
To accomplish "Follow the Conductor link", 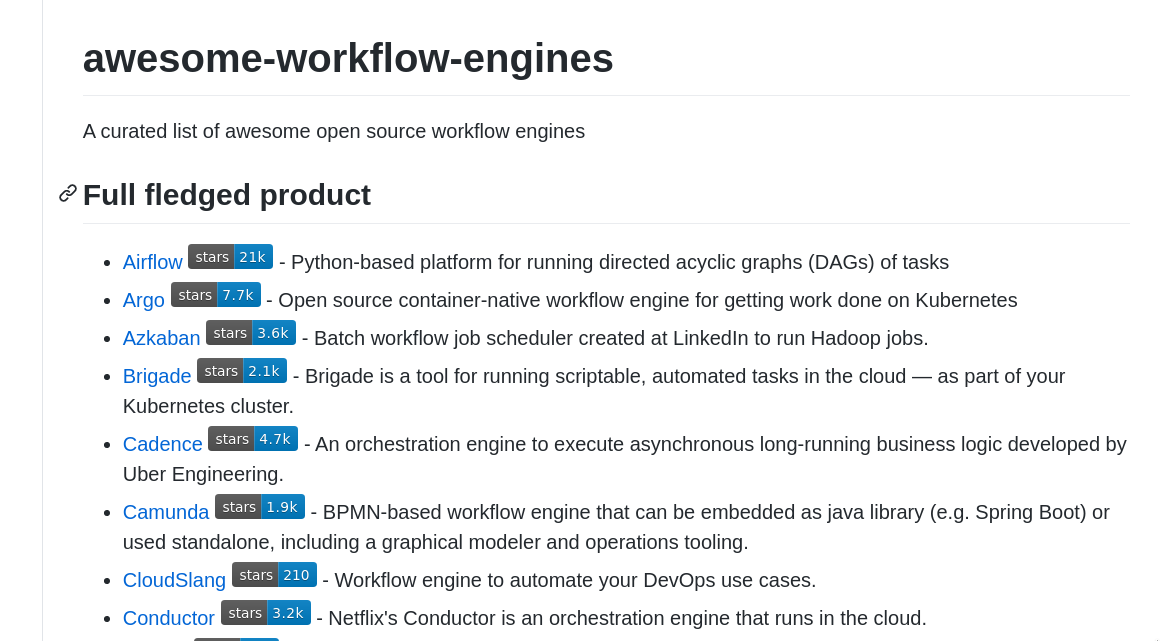I will click(x=169, y=618).
